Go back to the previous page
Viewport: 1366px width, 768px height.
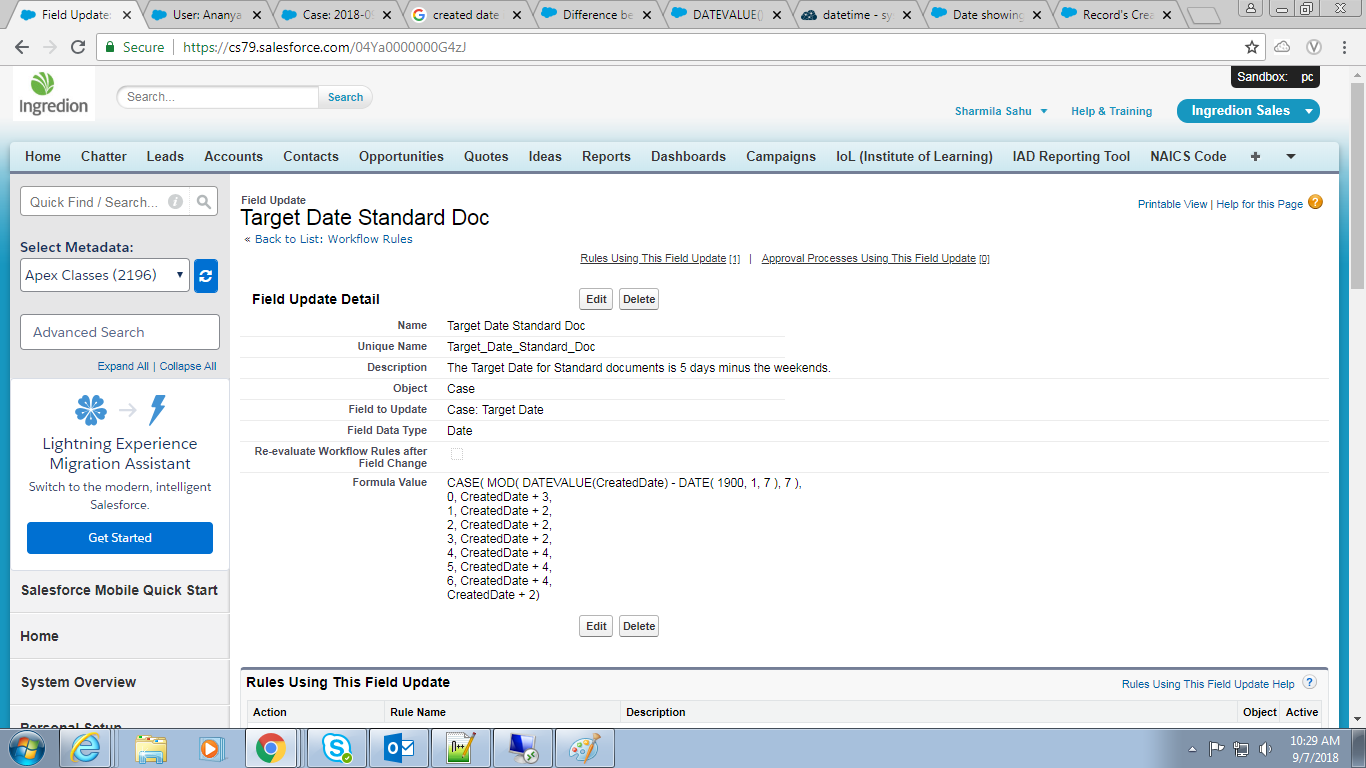[x=22, y=47]
